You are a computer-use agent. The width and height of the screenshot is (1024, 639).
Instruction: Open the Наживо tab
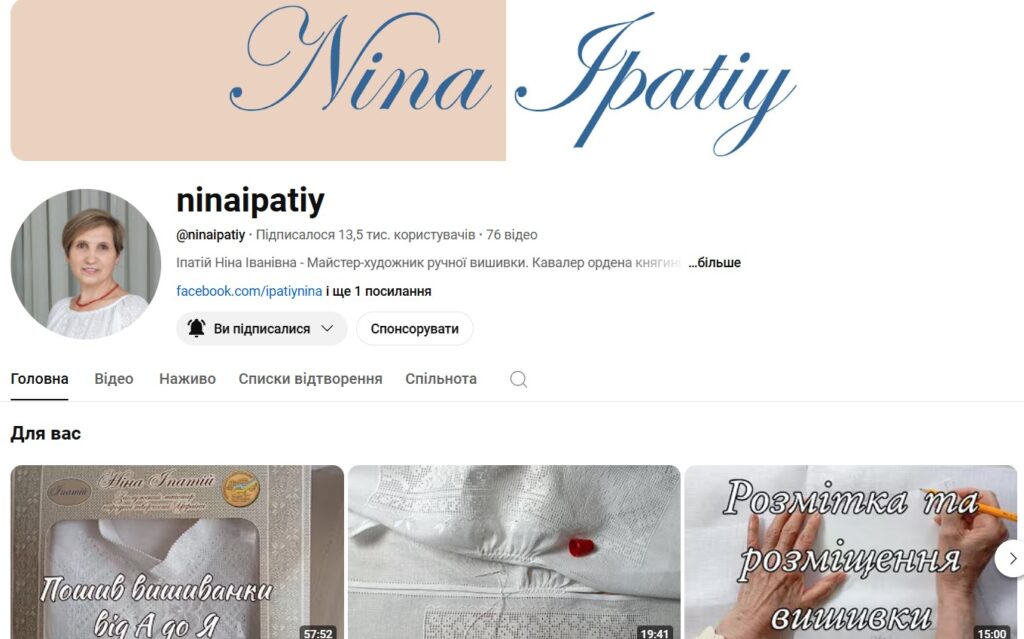coord(187,379)
